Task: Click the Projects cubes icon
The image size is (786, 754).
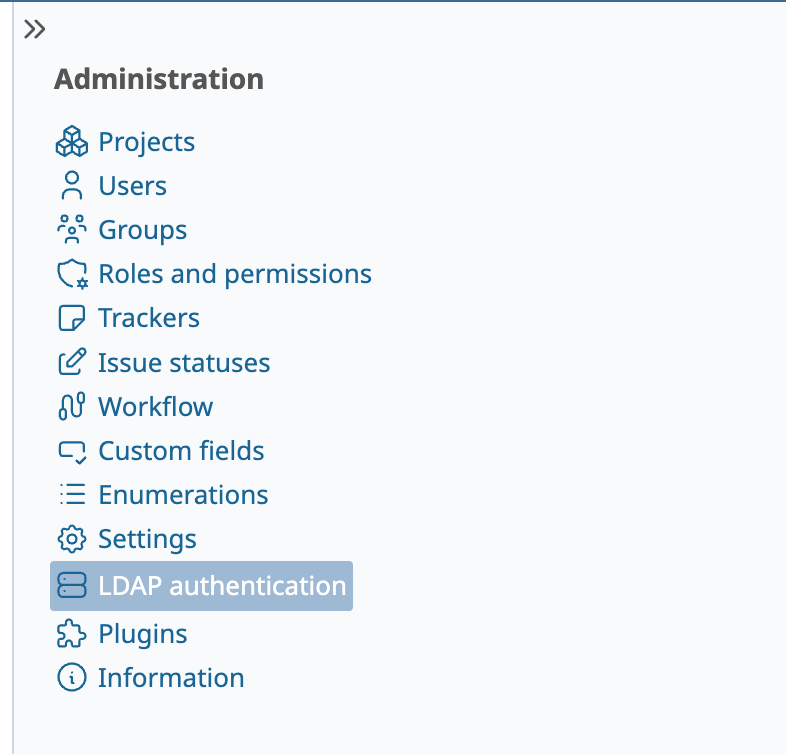Action: click(x=72, y=142)
